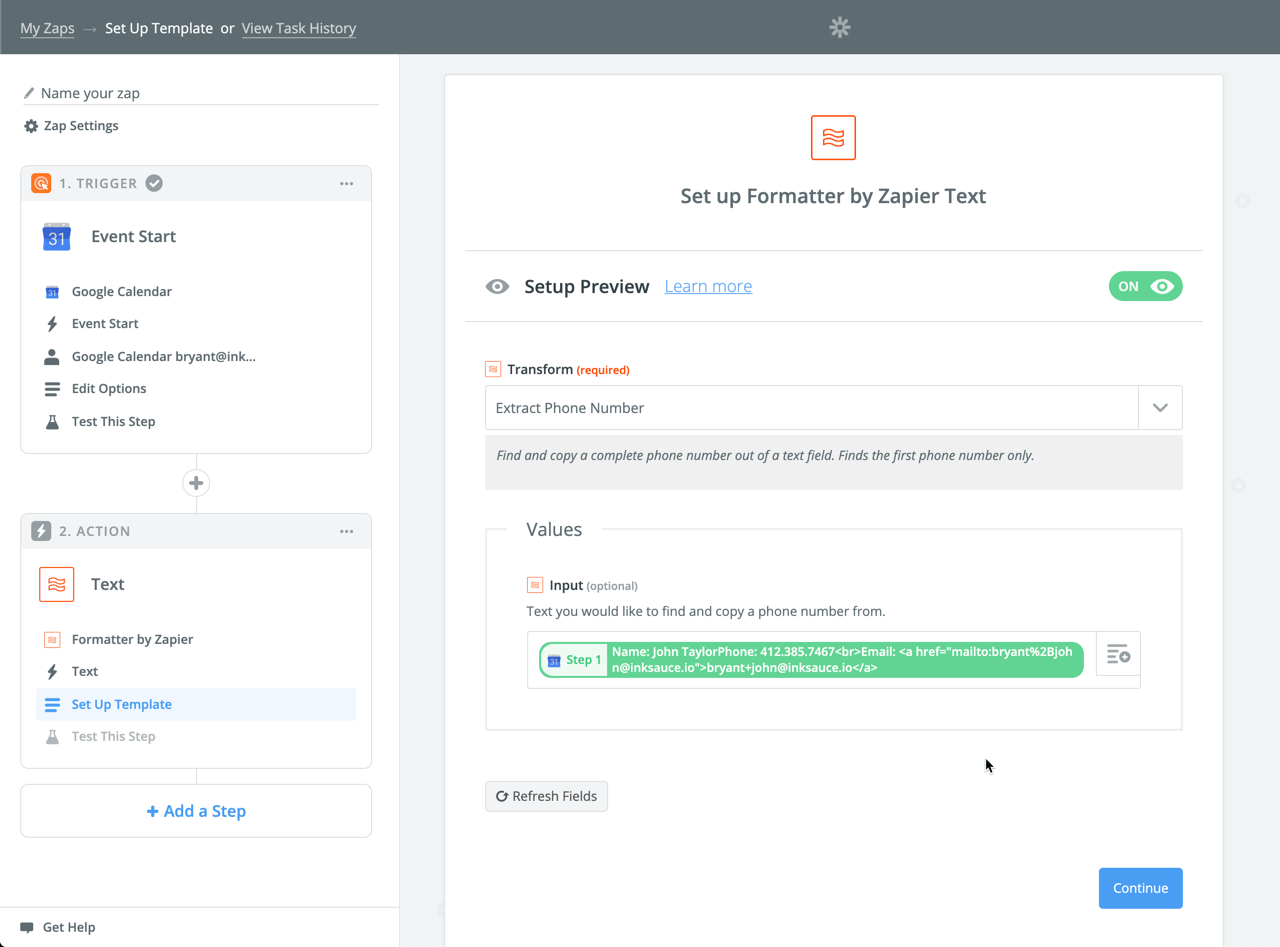Click the speech bubble icon beside Get Help
Image resolution: width=1280 pixels, height=947 pixels.
click(x=27, y=928)
